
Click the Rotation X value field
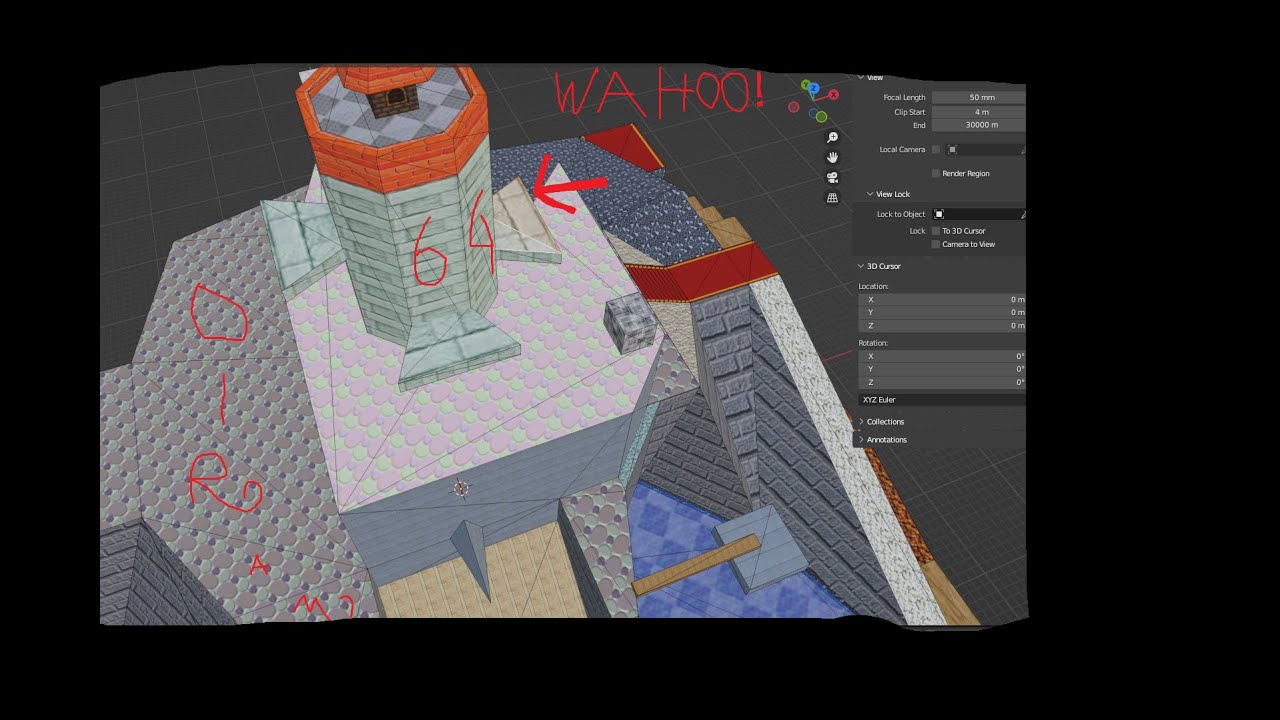[x=943, y=356]
